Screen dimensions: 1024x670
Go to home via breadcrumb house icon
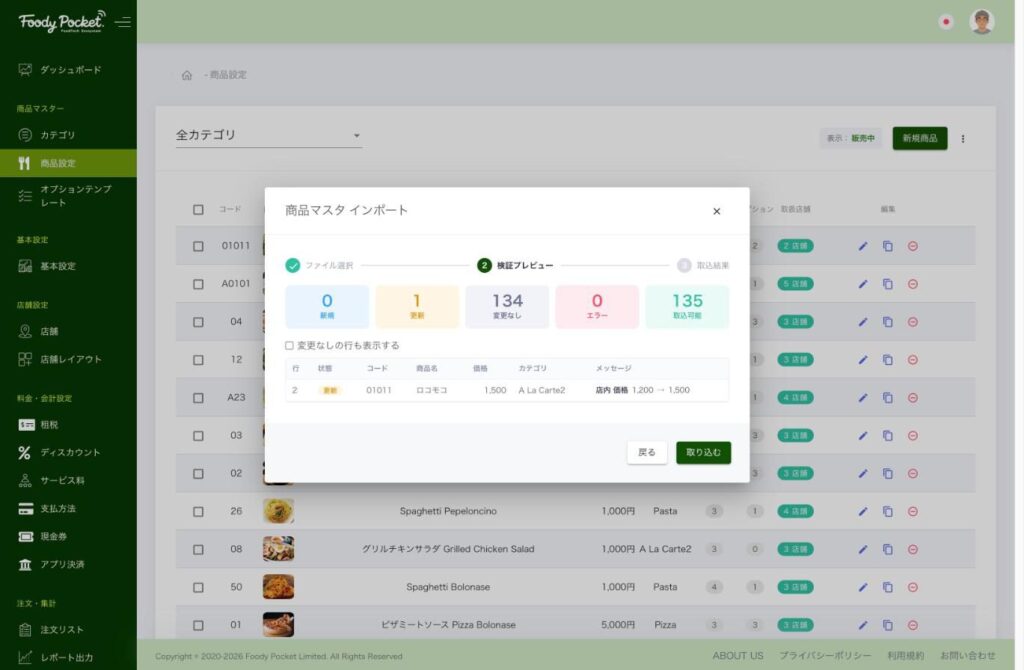click(187, 75)
